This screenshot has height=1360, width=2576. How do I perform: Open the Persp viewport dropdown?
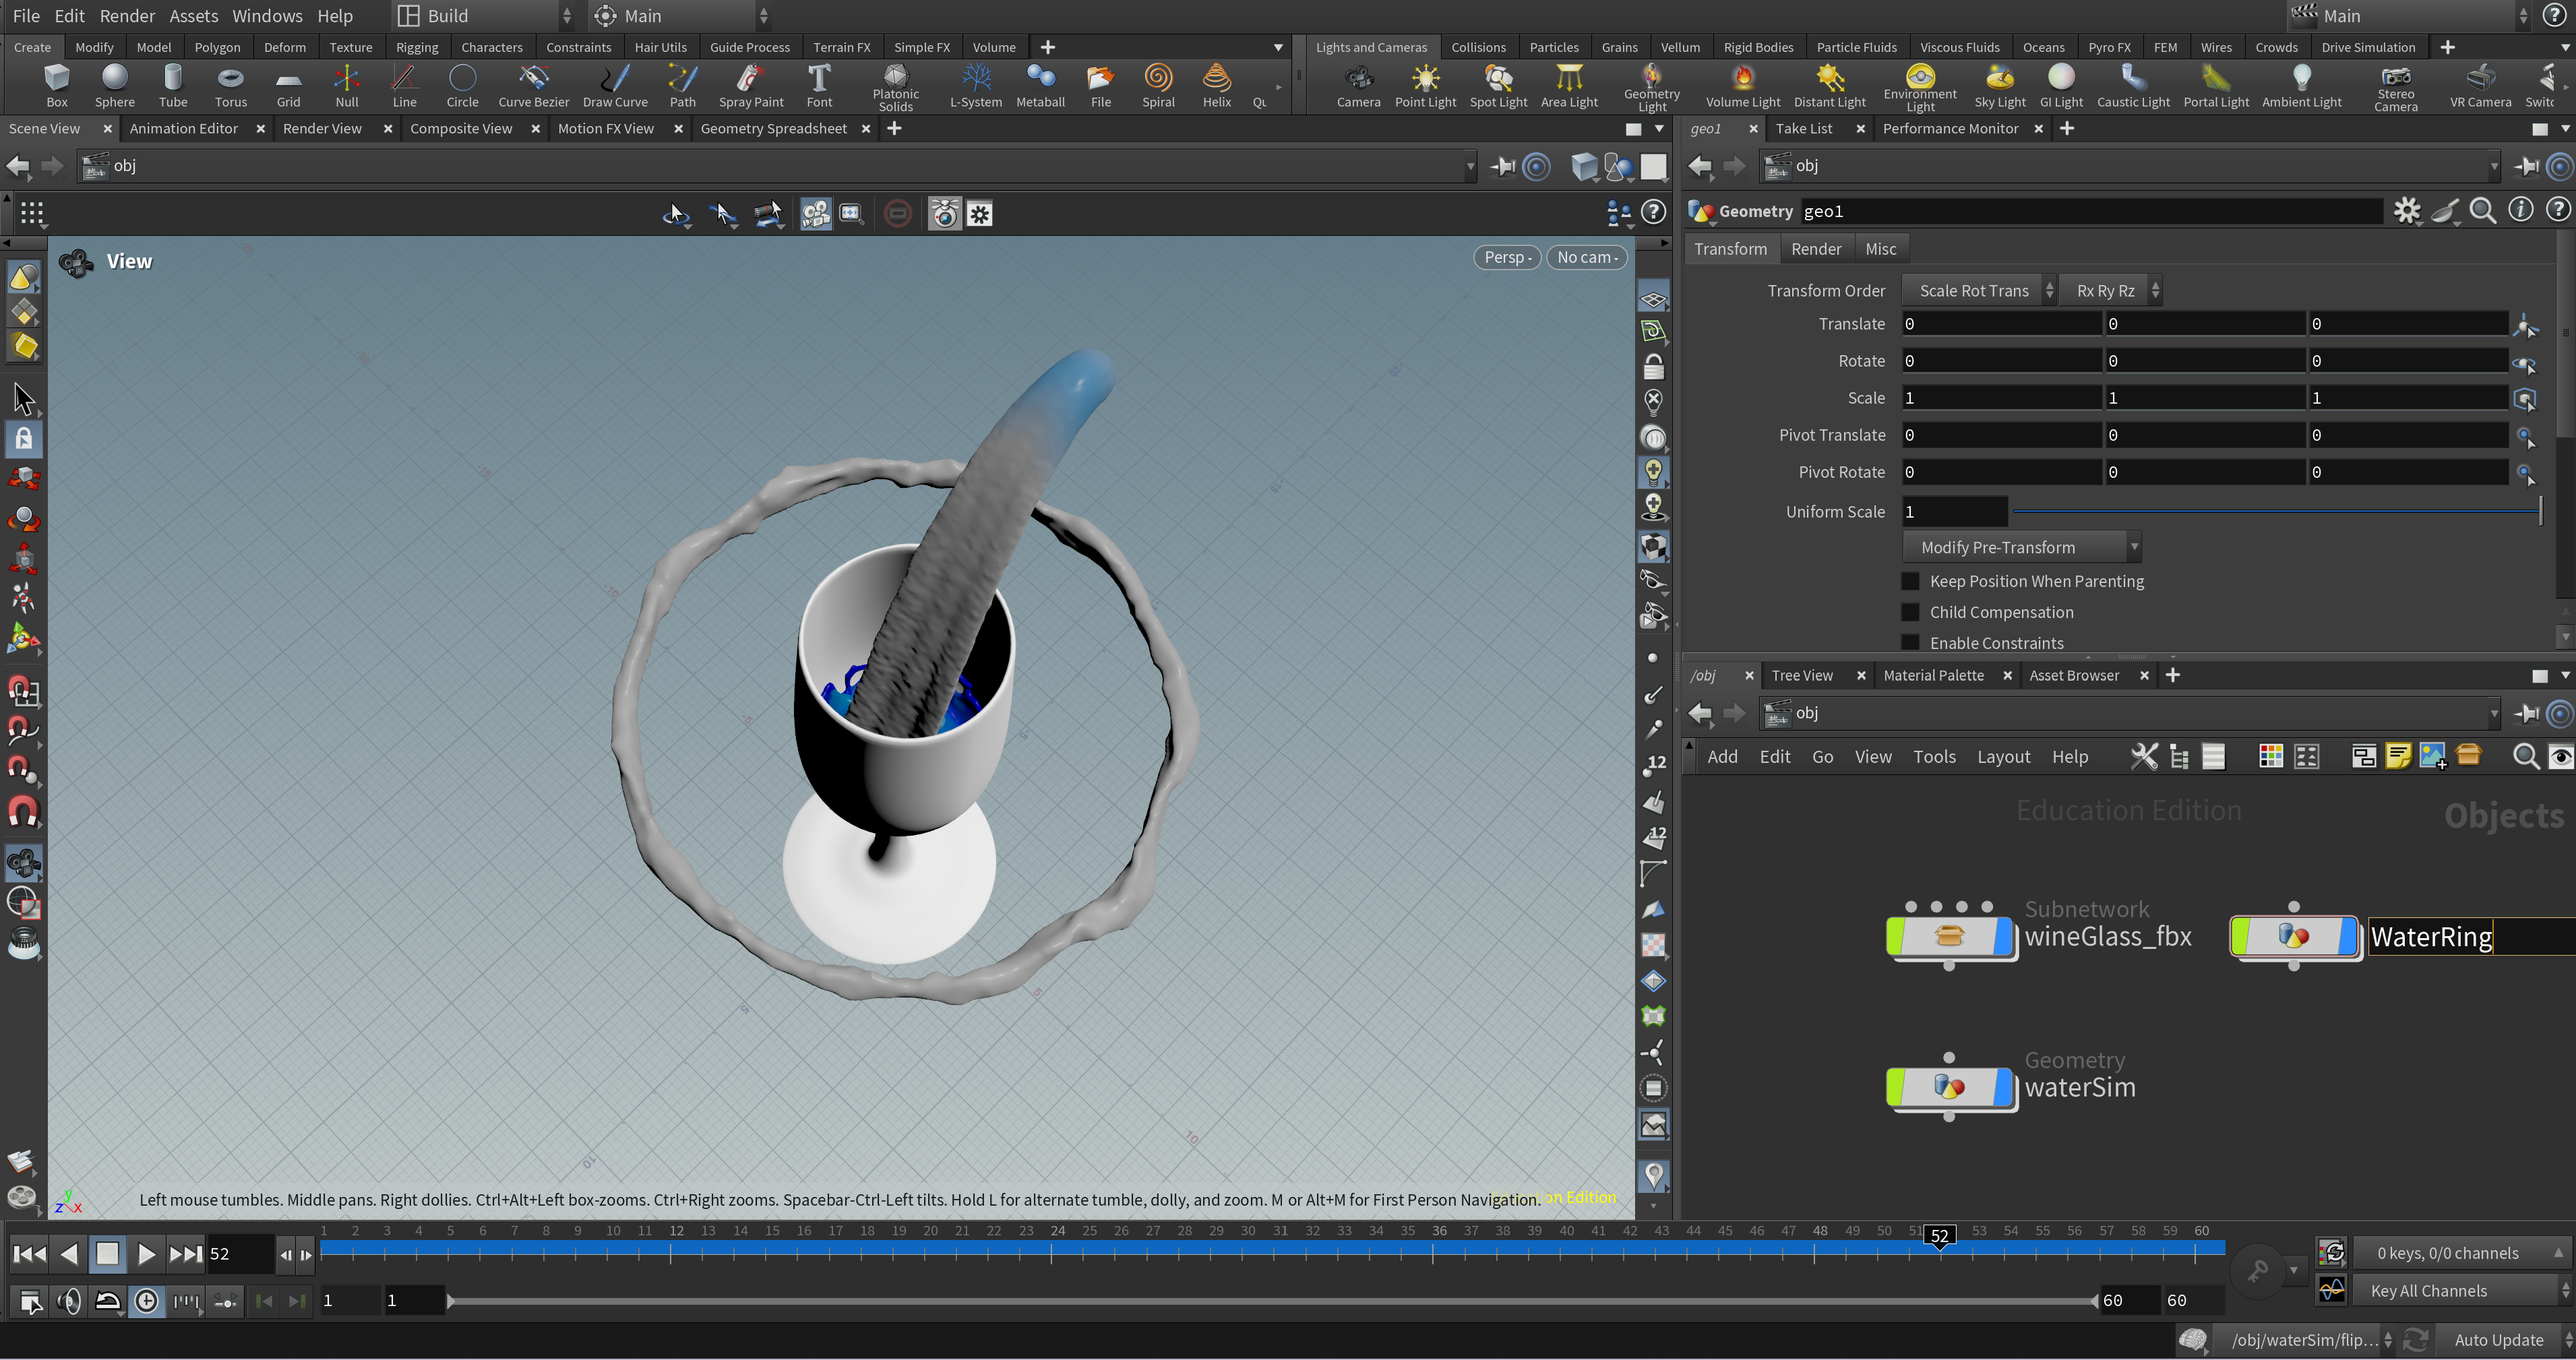click(x=1506, y=258)
